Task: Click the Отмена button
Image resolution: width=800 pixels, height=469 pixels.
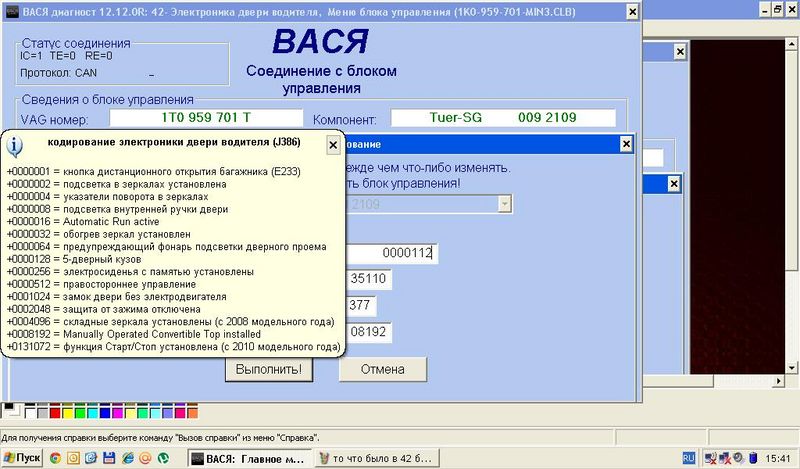Action: click(x=383, y=369)
